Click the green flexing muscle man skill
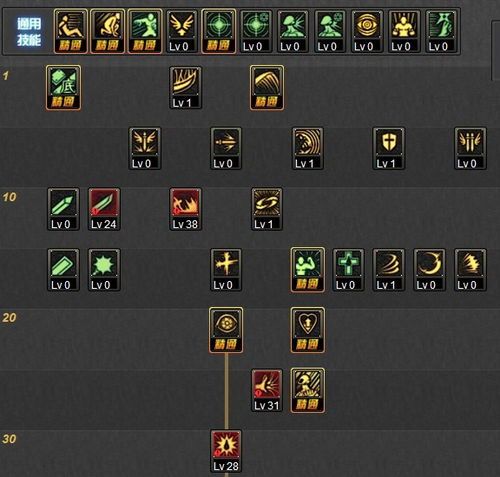 pyautogui.click(x=307, y=270)
